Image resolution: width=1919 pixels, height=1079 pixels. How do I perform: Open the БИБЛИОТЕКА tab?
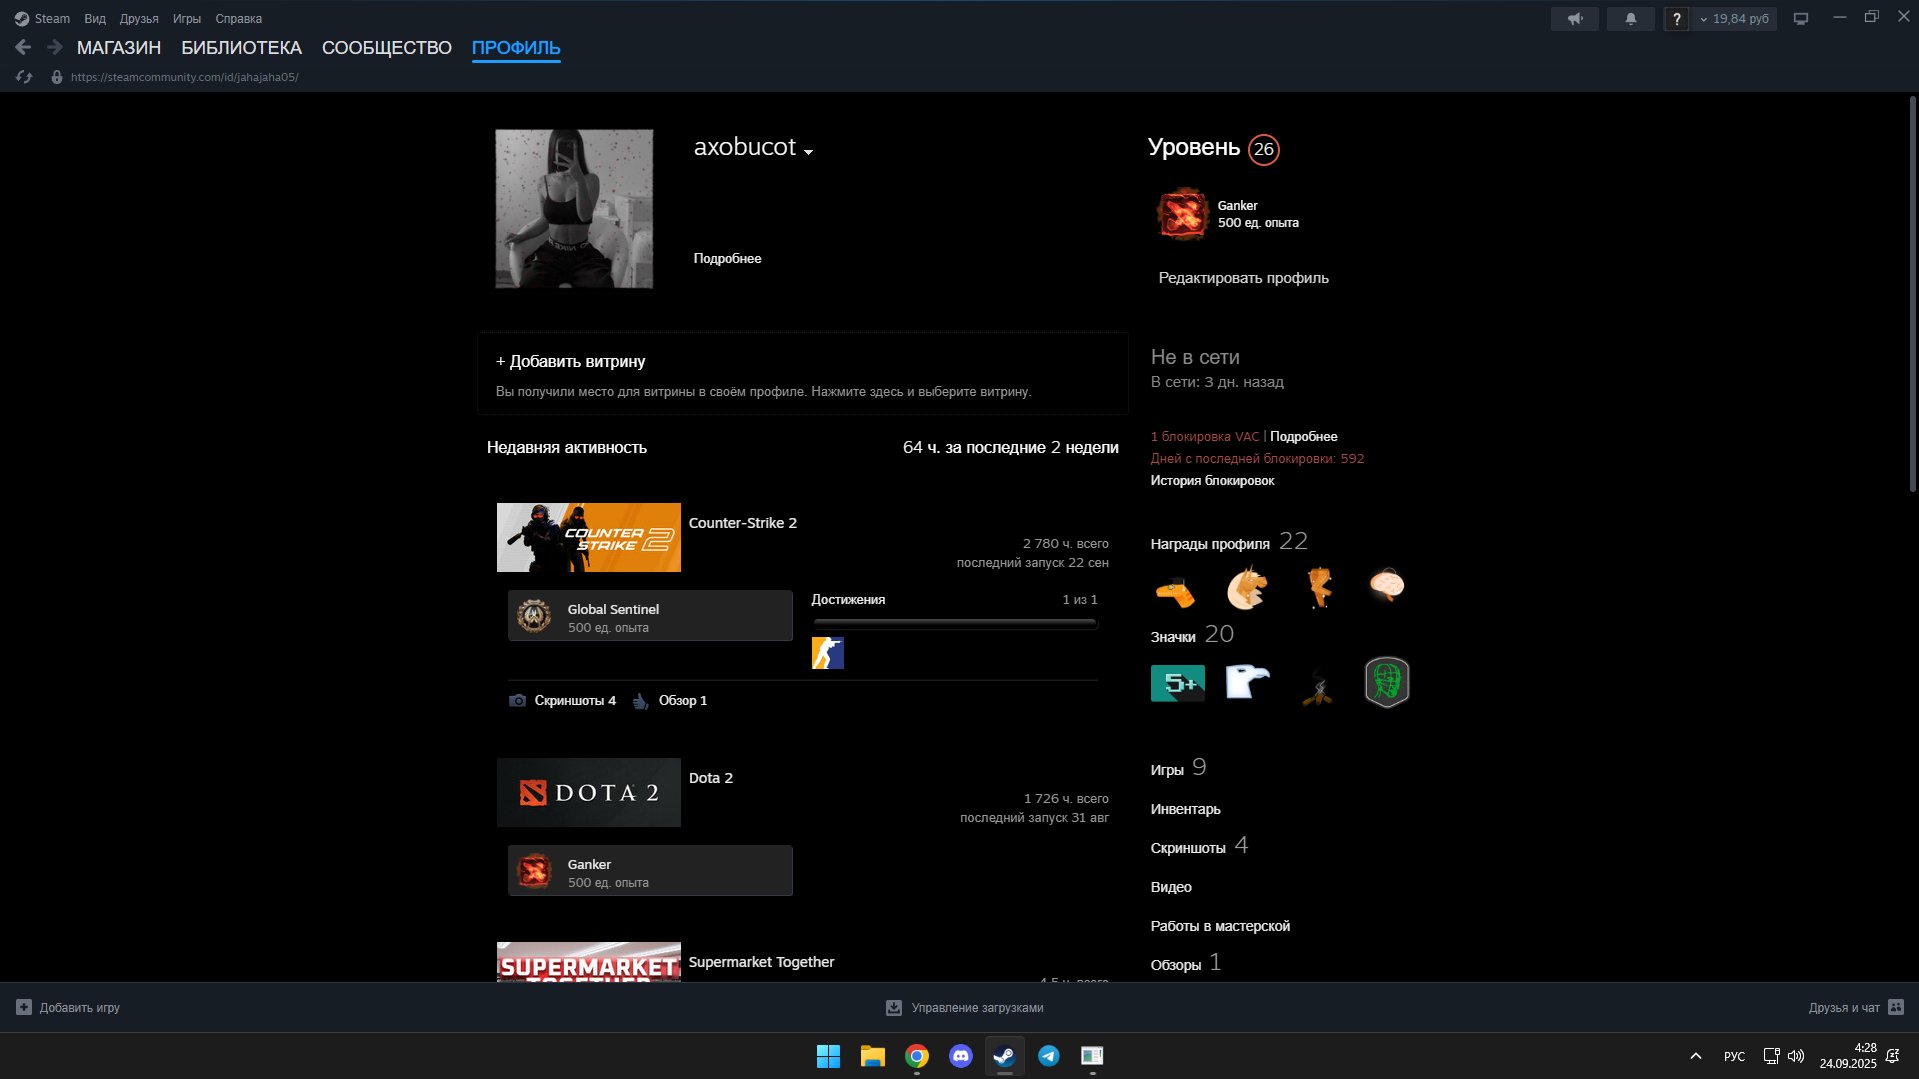[241, 48]
